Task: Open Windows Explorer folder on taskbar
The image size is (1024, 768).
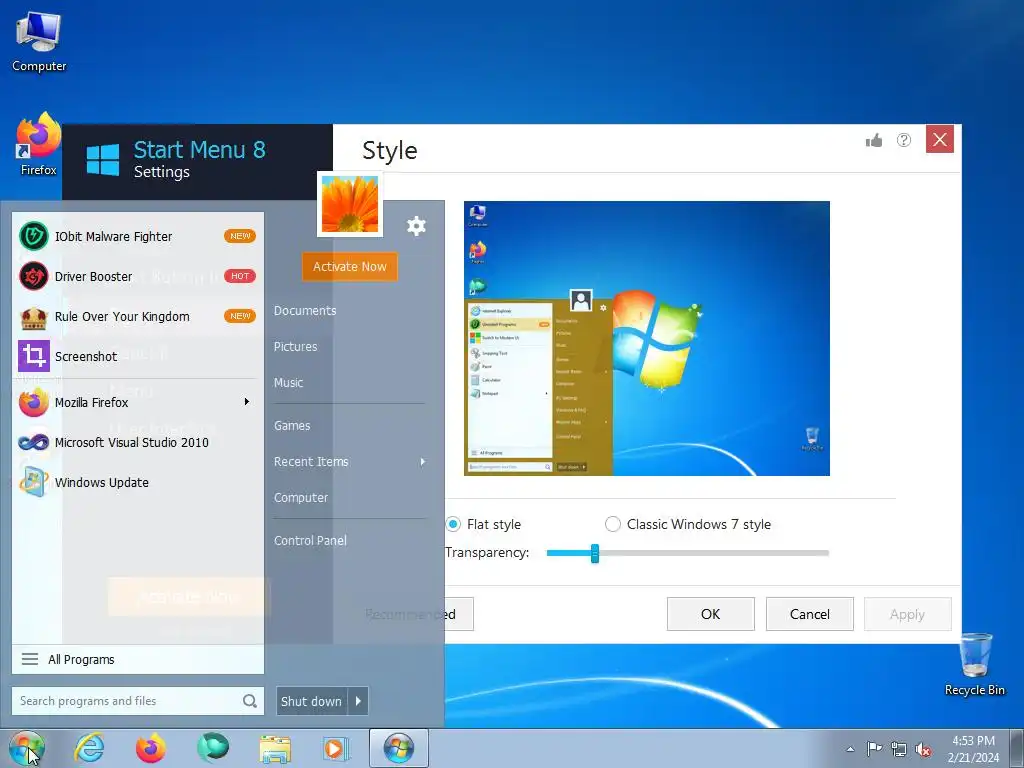Action: click(275, 748)
